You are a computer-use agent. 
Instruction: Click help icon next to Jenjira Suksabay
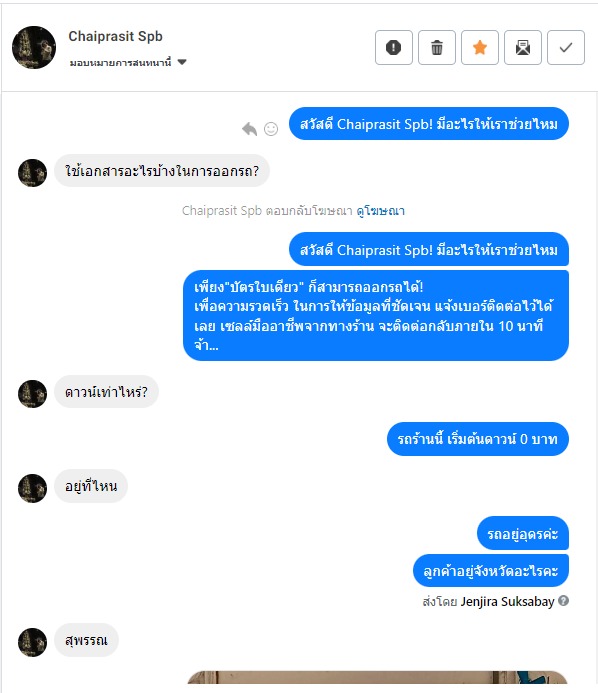[x=563, y=601]
